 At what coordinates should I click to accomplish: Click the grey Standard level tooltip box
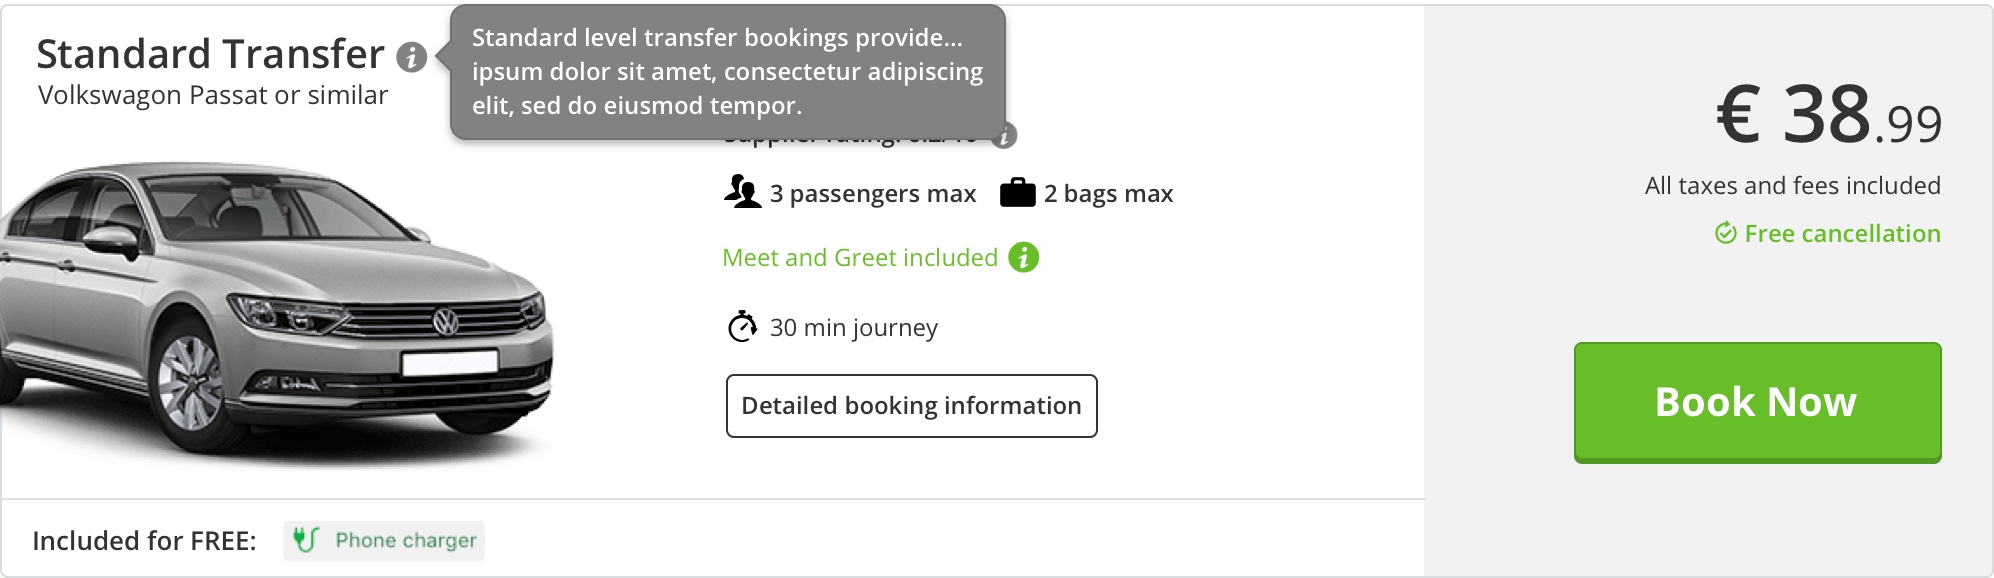[x=727, y=72]
